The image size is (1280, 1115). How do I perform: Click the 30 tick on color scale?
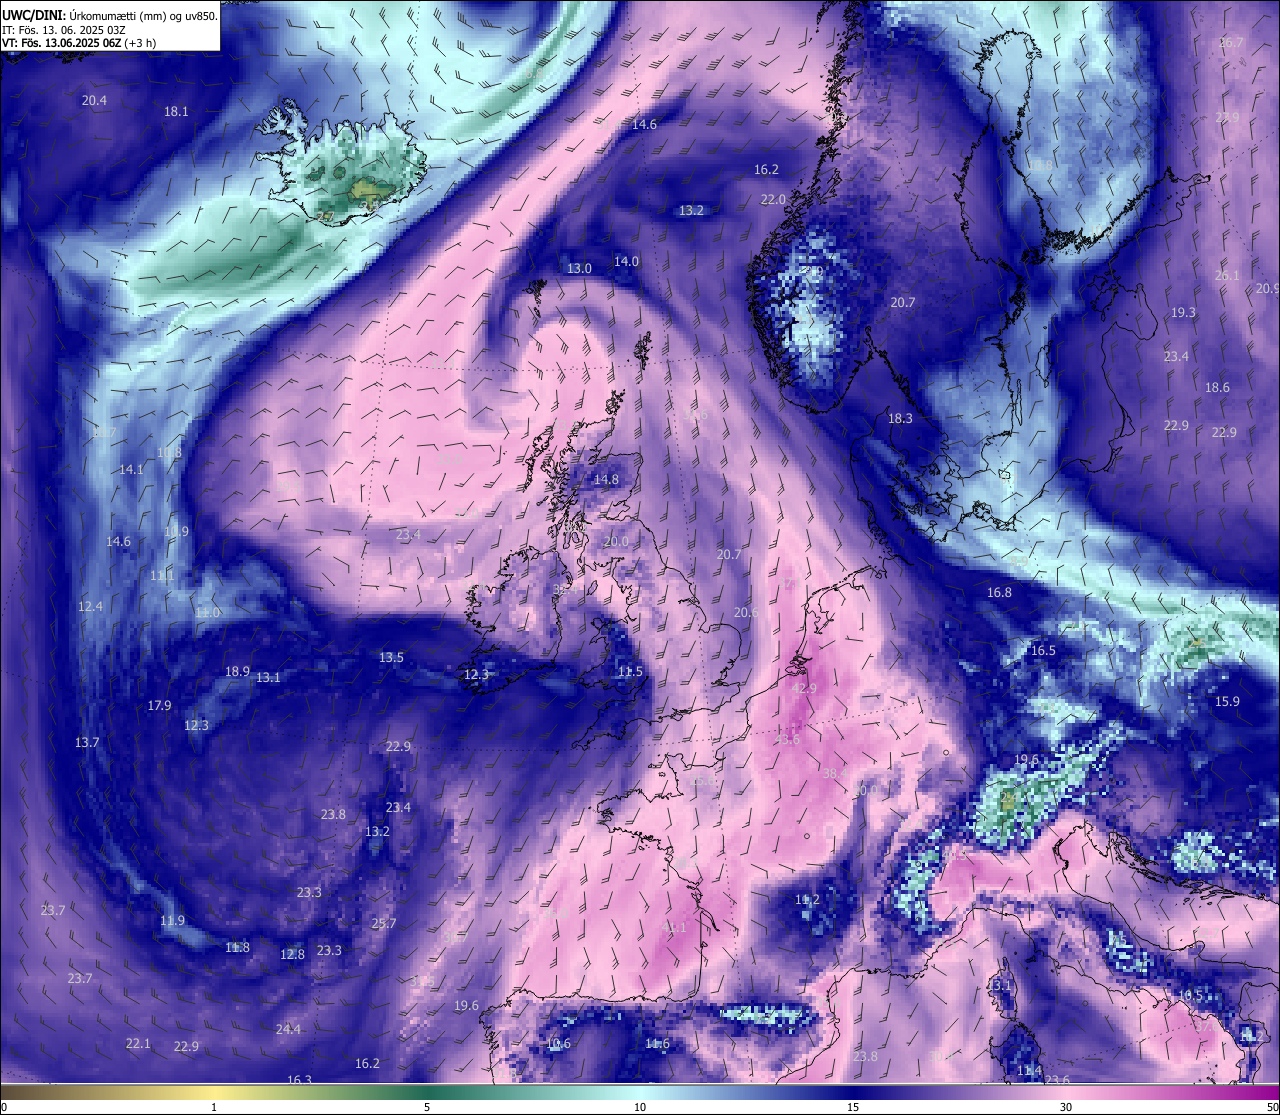pos(1066,1107)
